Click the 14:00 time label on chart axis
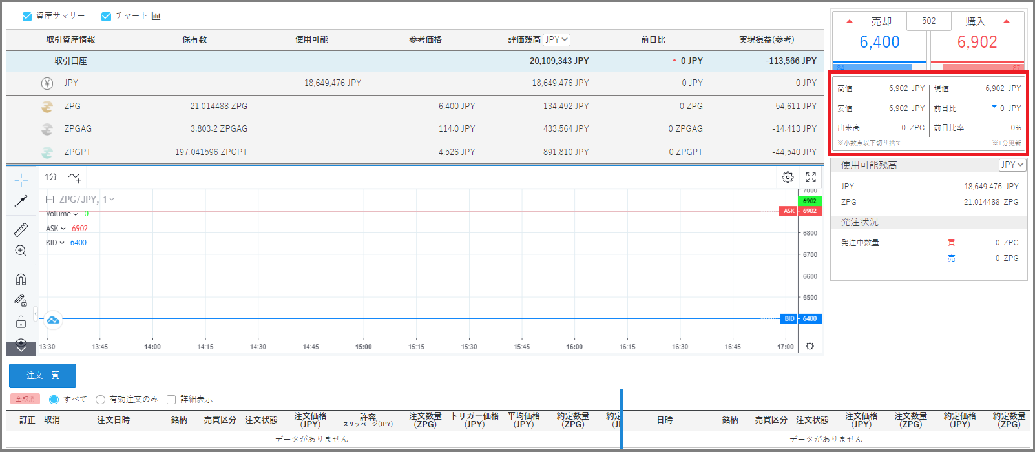The width and height of the screenshot is (1035, 452). pyautogui.click(x=152, y=346)
